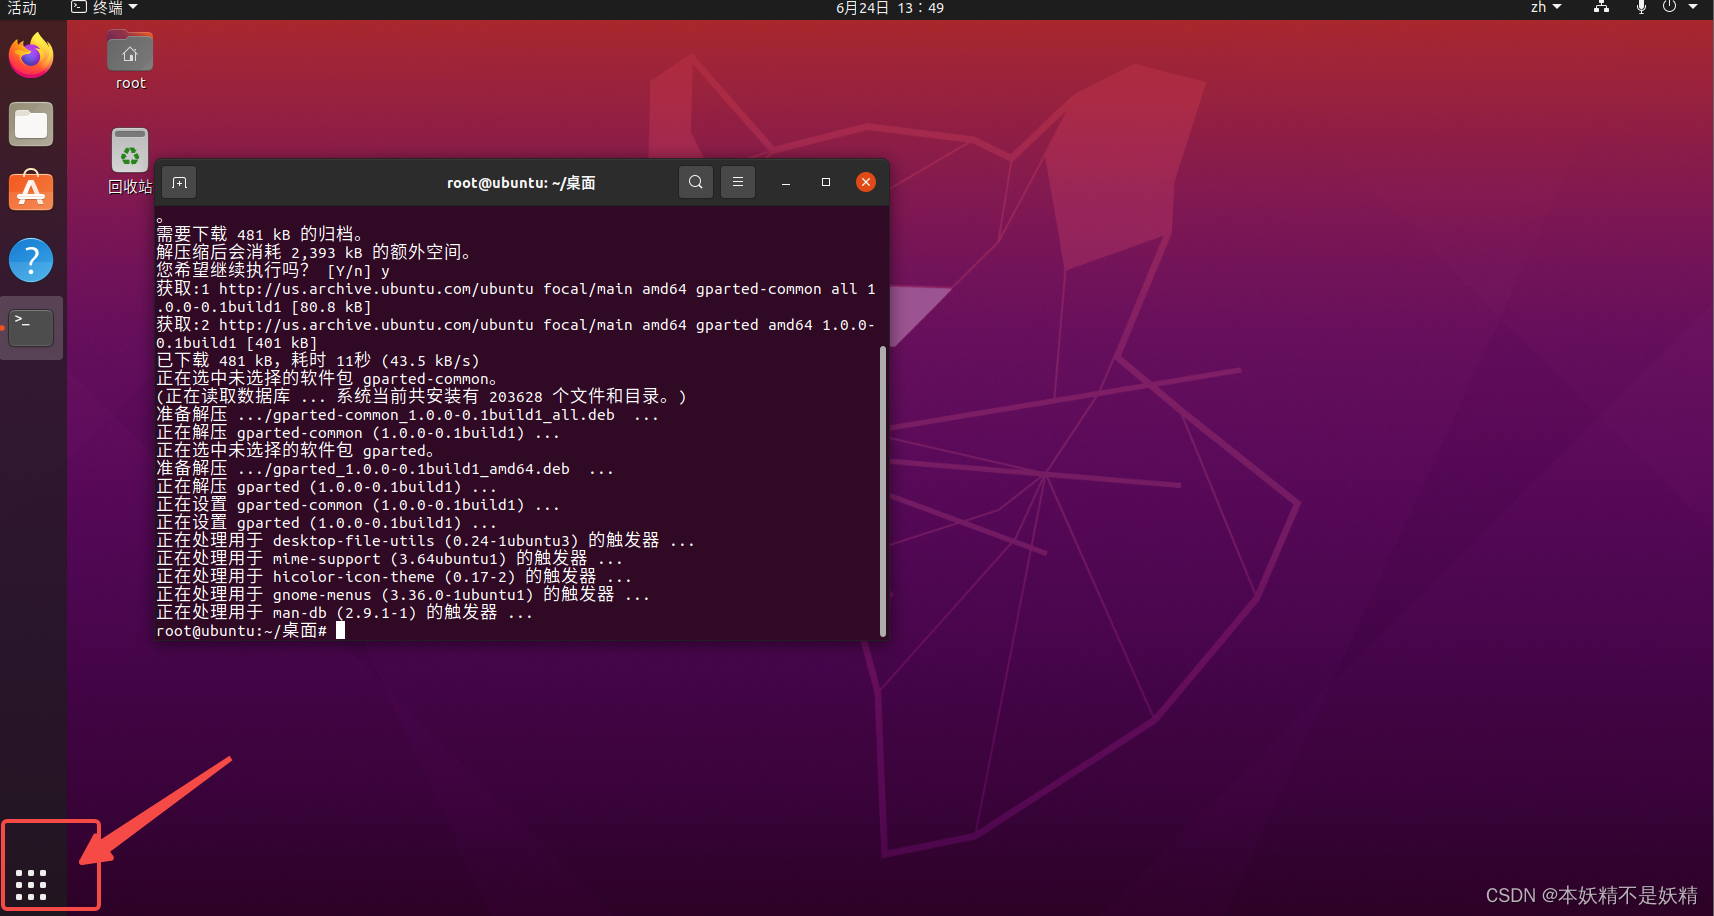The image size is (1714, 916).
Task: Click the line 您希望继续执行吗? [Y/n] y
Action: (x=273, y=271)
